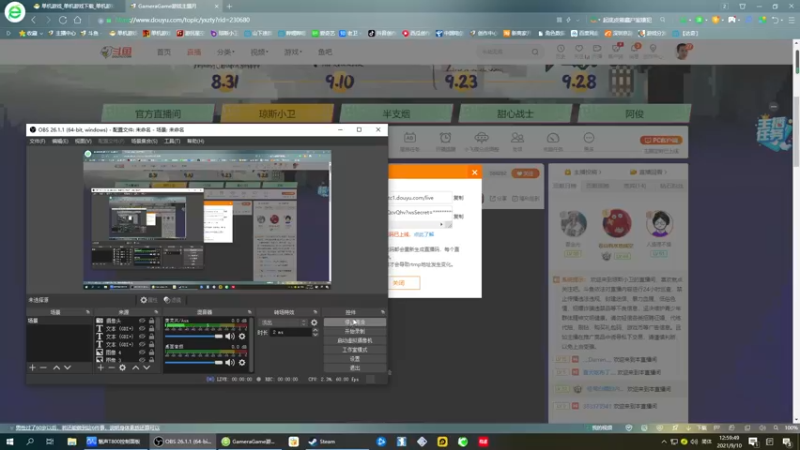Viewport: 800px width, 450px height.
Task: Open source properties gear in Sources panel
Action: [122, 367]
